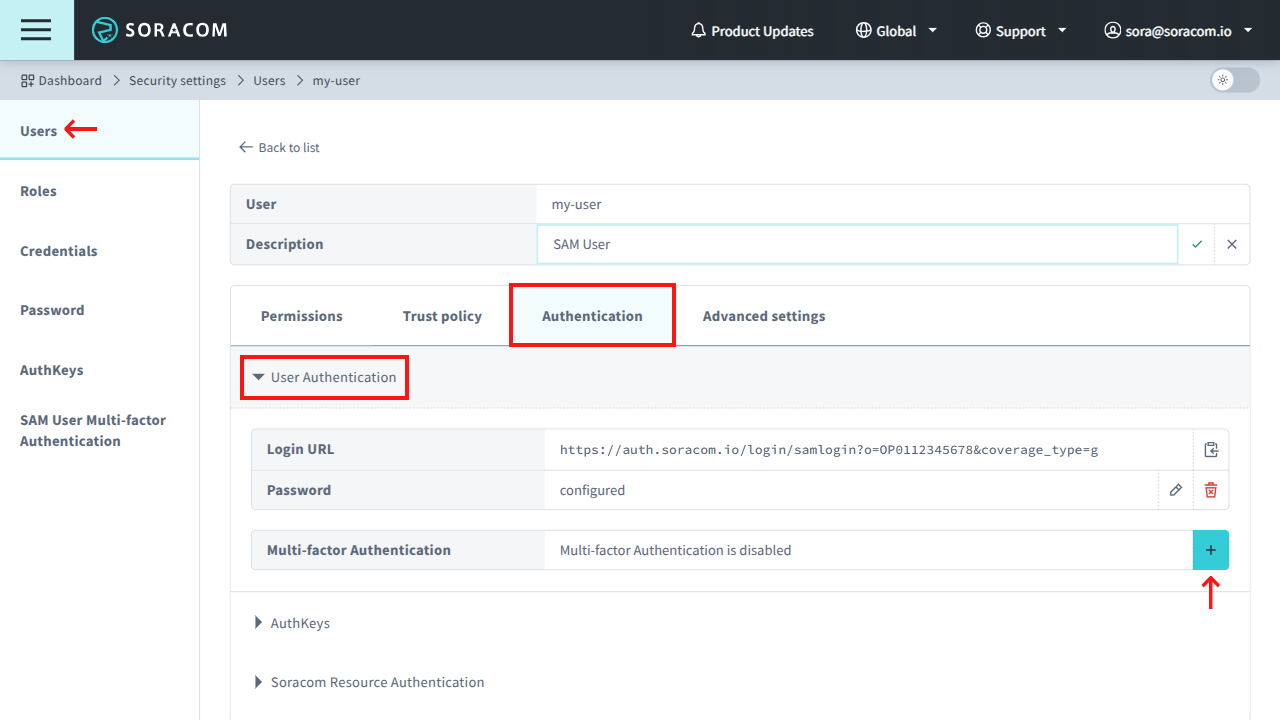Check Product Updates notifications bell
Viewport: 1280px width, 720px height.
[x=752, y=30]
